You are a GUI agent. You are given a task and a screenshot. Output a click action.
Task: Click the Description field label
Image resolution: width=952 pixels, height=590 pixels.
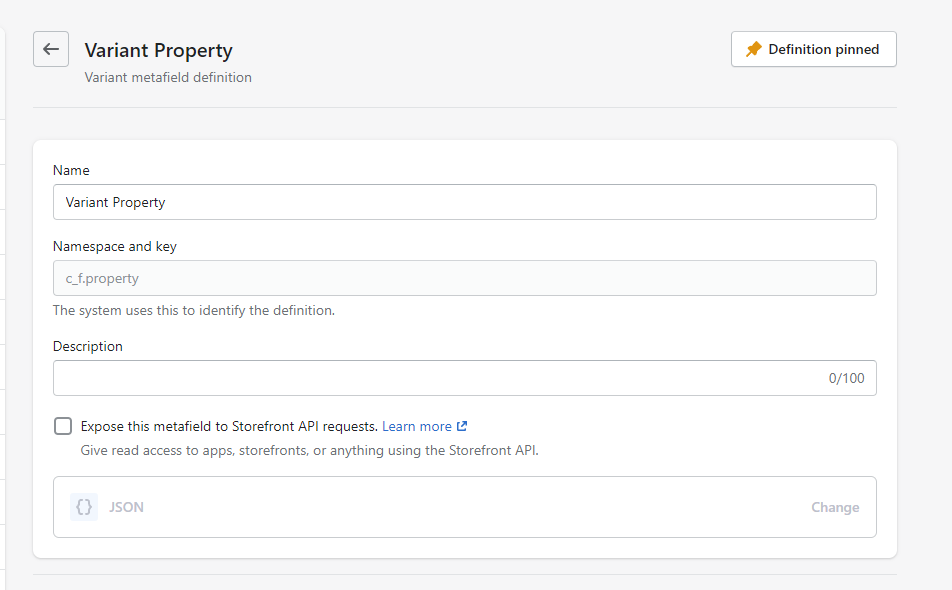88,346
